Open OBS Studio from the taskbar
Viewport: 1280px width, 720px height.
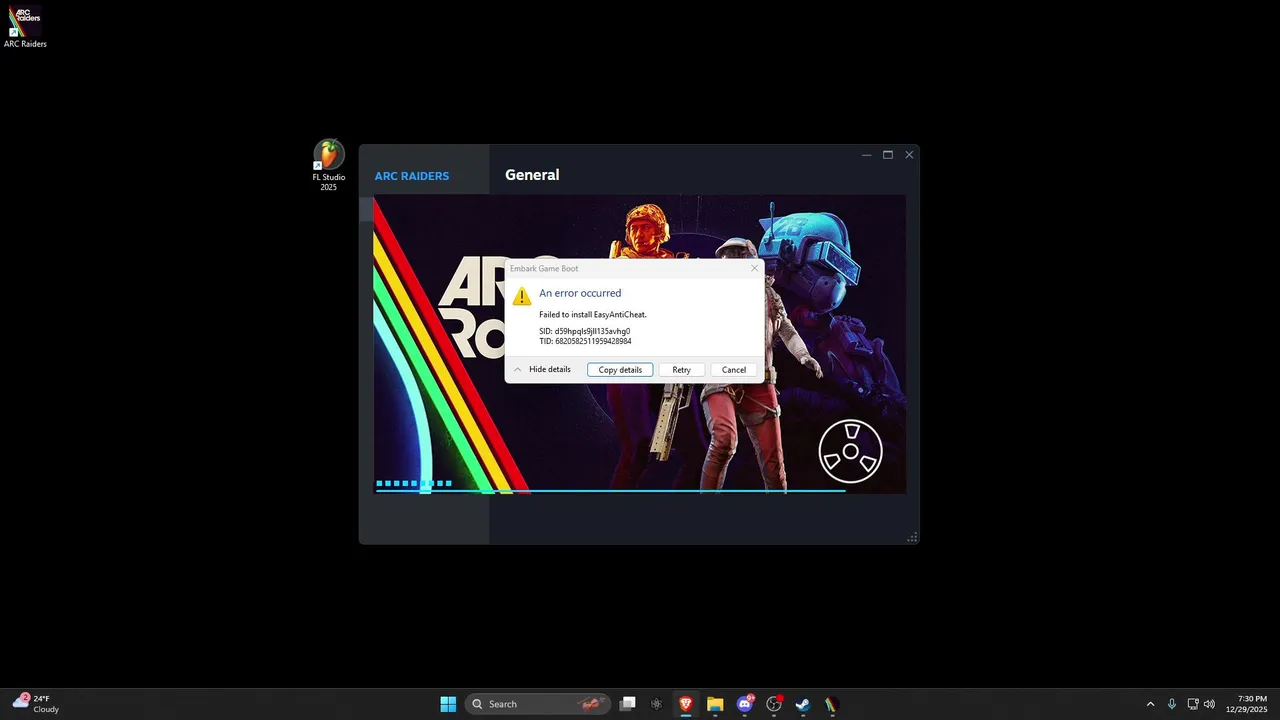pyautogui.click(x=774, y=704)
